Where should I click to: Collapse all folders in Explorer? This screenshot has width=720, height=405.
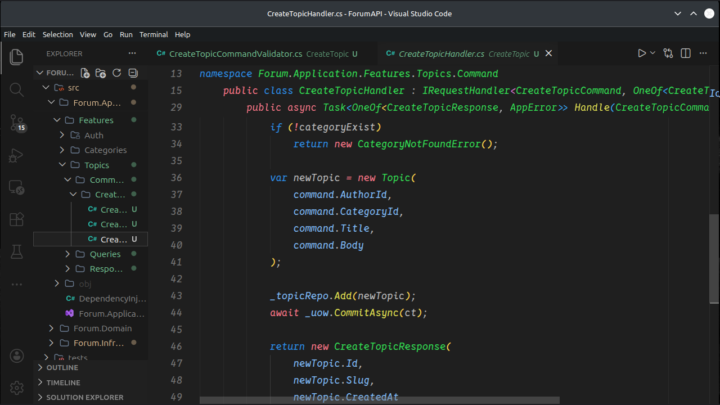pyautogui.click(x=133, y=73)
